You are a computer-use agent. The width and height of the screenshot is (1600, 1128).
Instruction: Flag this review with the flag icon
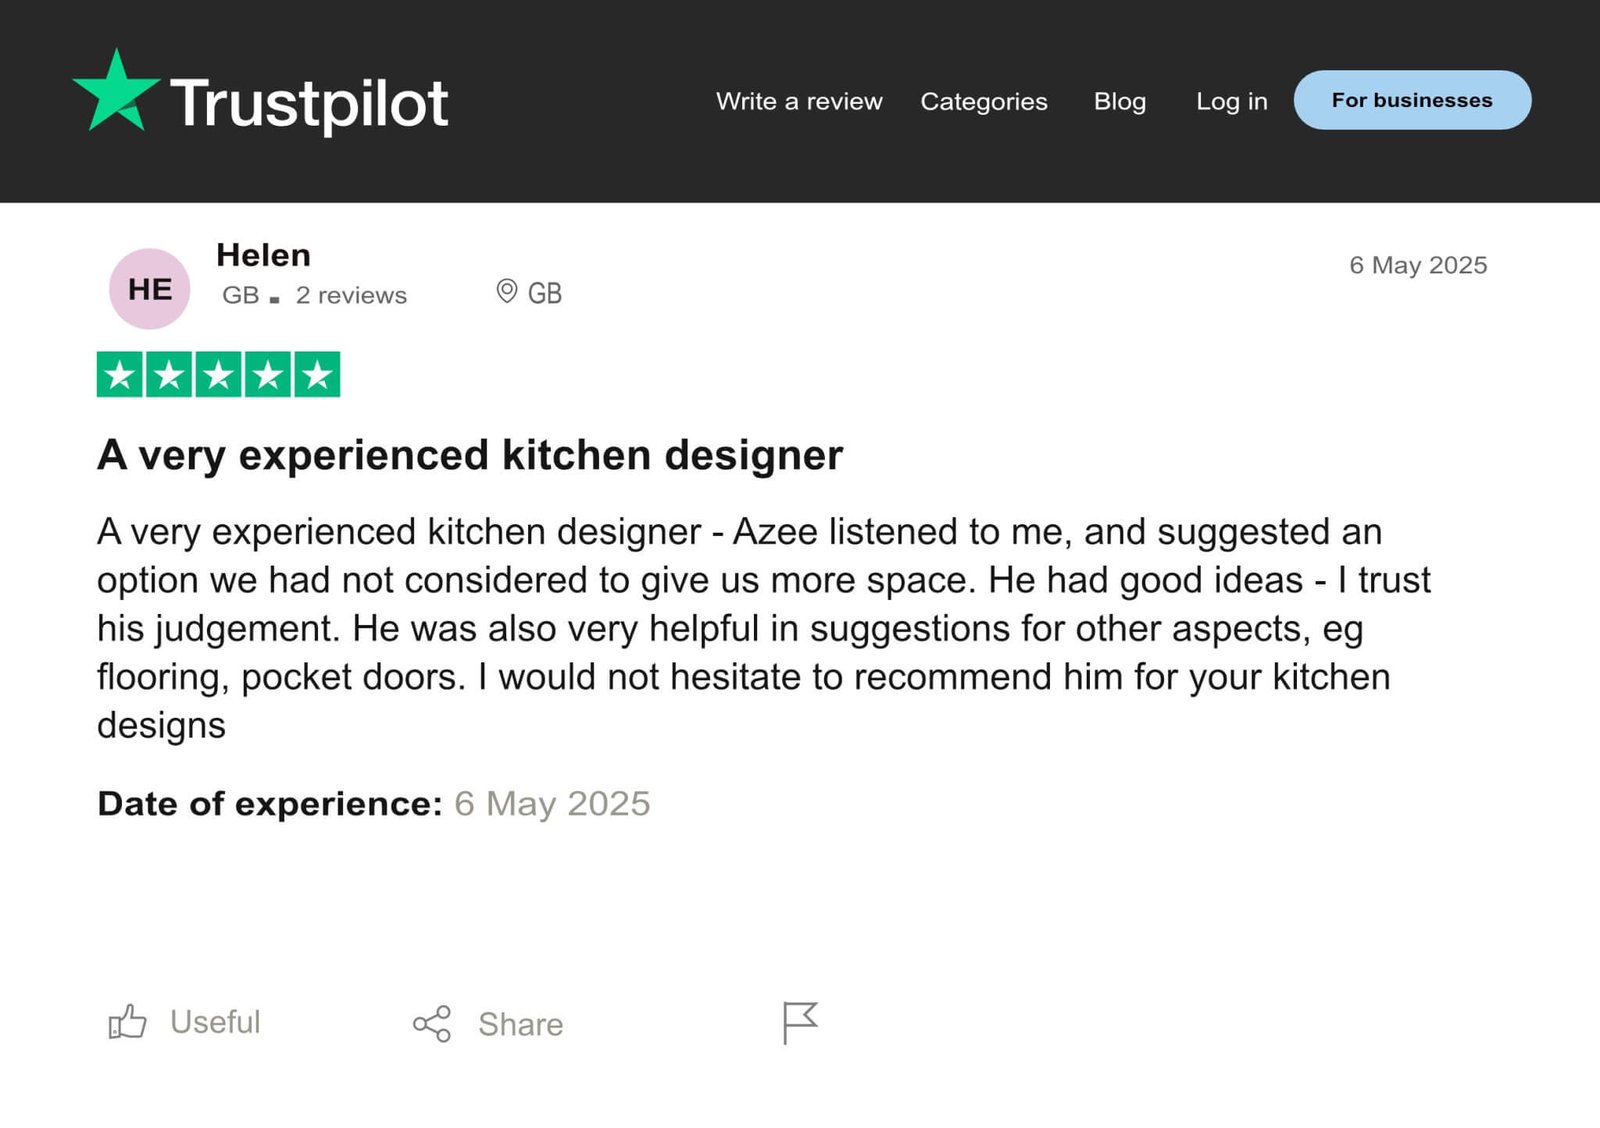click(799, 1022)
